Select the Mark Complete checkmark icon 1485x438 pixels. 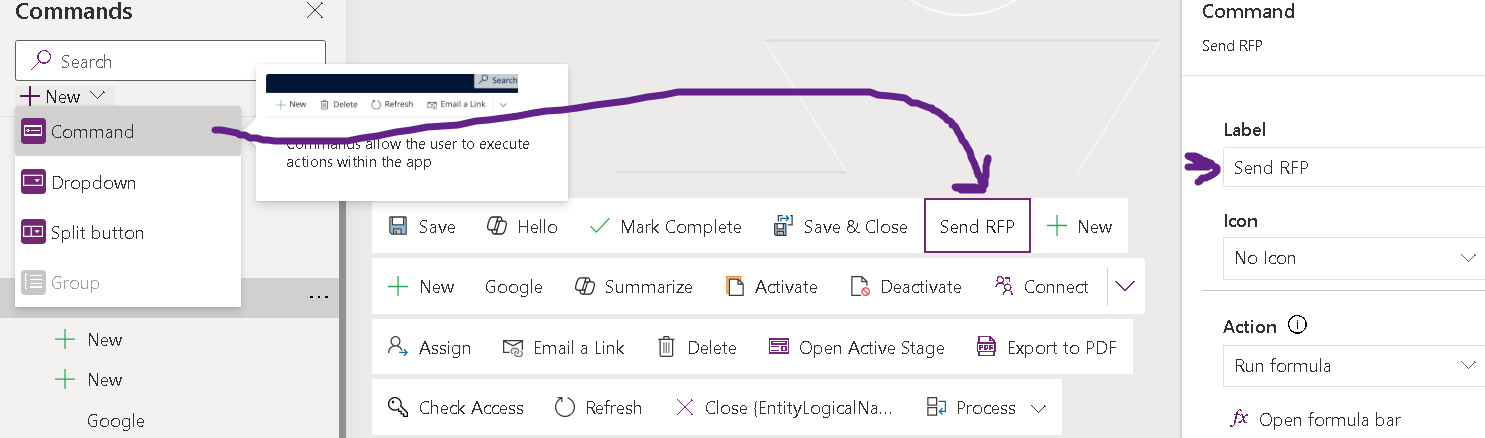599,226
